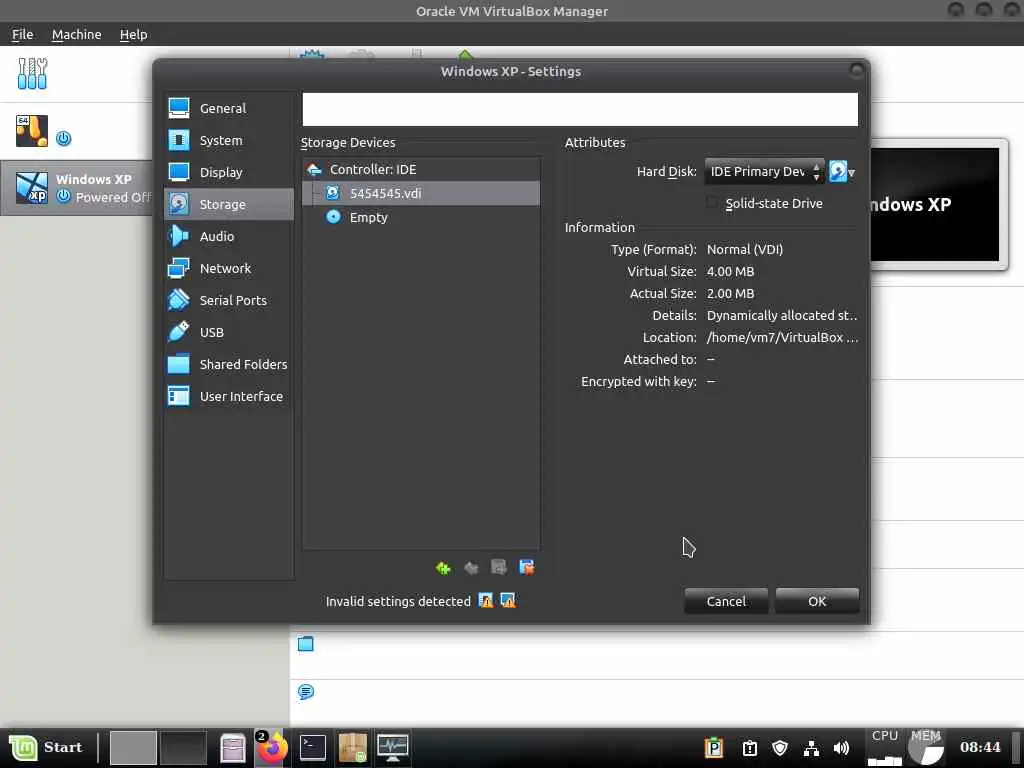The height and width of the screenshot is (768, 1024).
Task: Open Firefox from the taskbar
Action: click(x=272, y=747)
